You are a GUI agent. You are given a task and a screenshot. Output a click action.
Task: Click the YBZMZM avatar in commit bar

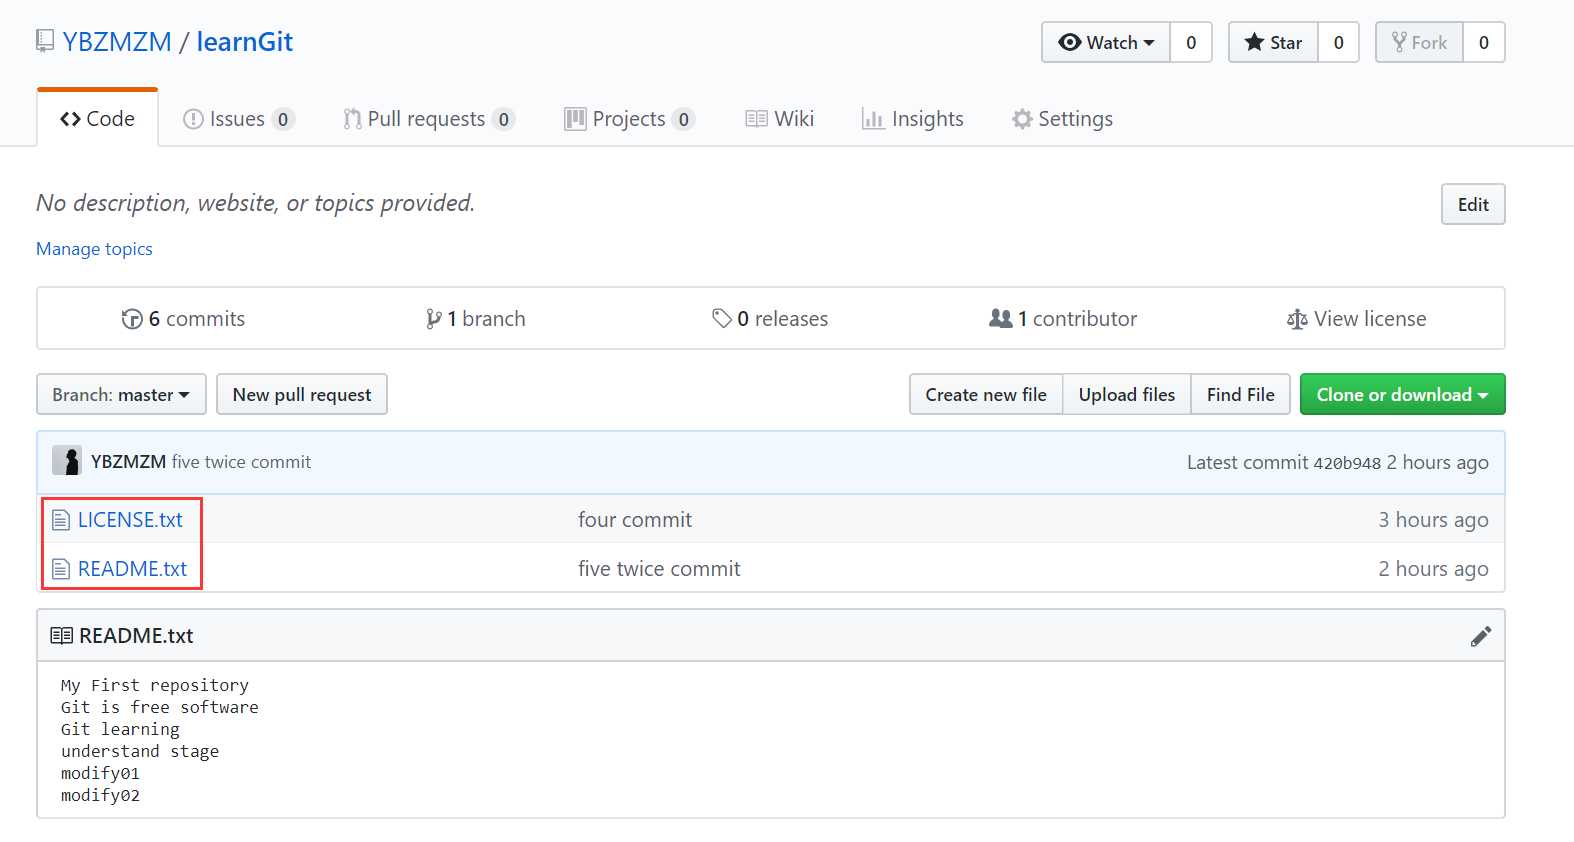67,461
